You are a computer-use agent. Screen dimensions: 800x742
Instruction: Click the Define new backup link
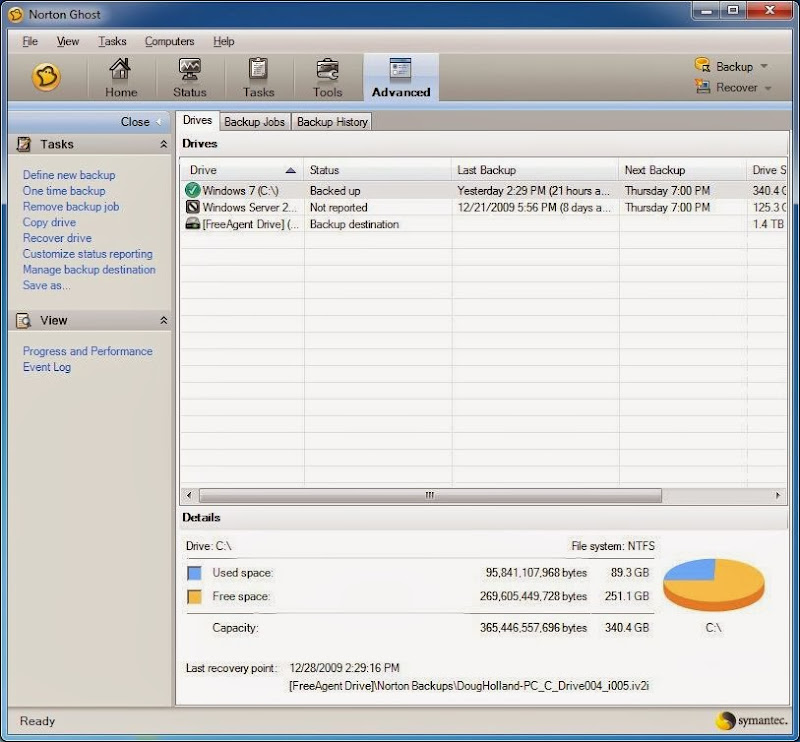click(69, 175)
